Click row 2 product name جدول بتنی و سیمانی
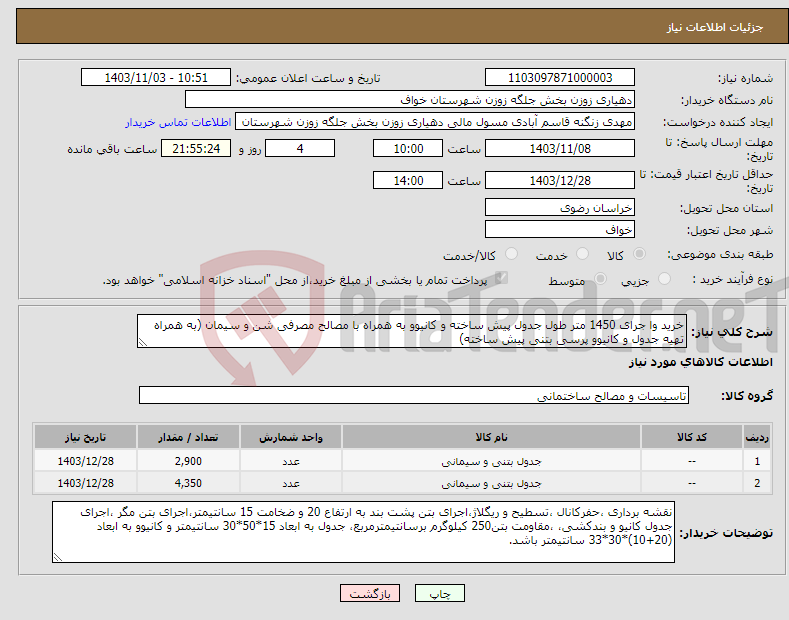Image resolution: width=789 pixels, height=620 pixels. [x=491, y=483]
